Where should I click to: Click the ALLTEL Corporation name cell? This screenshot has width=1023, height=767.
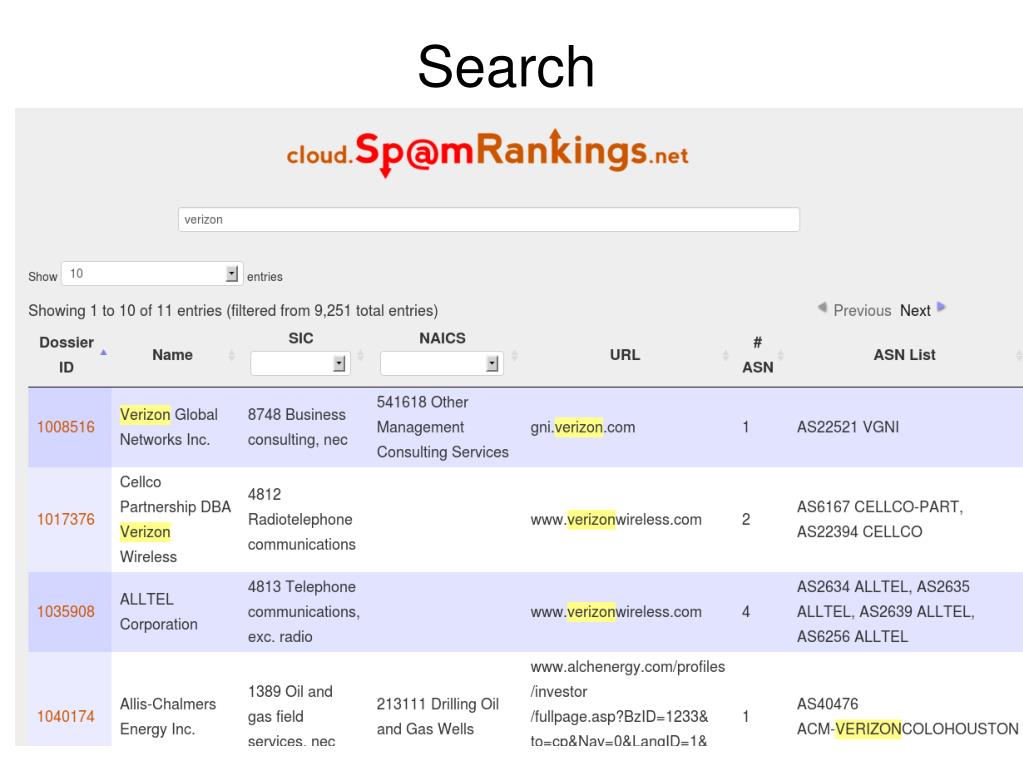pos(159,612)
